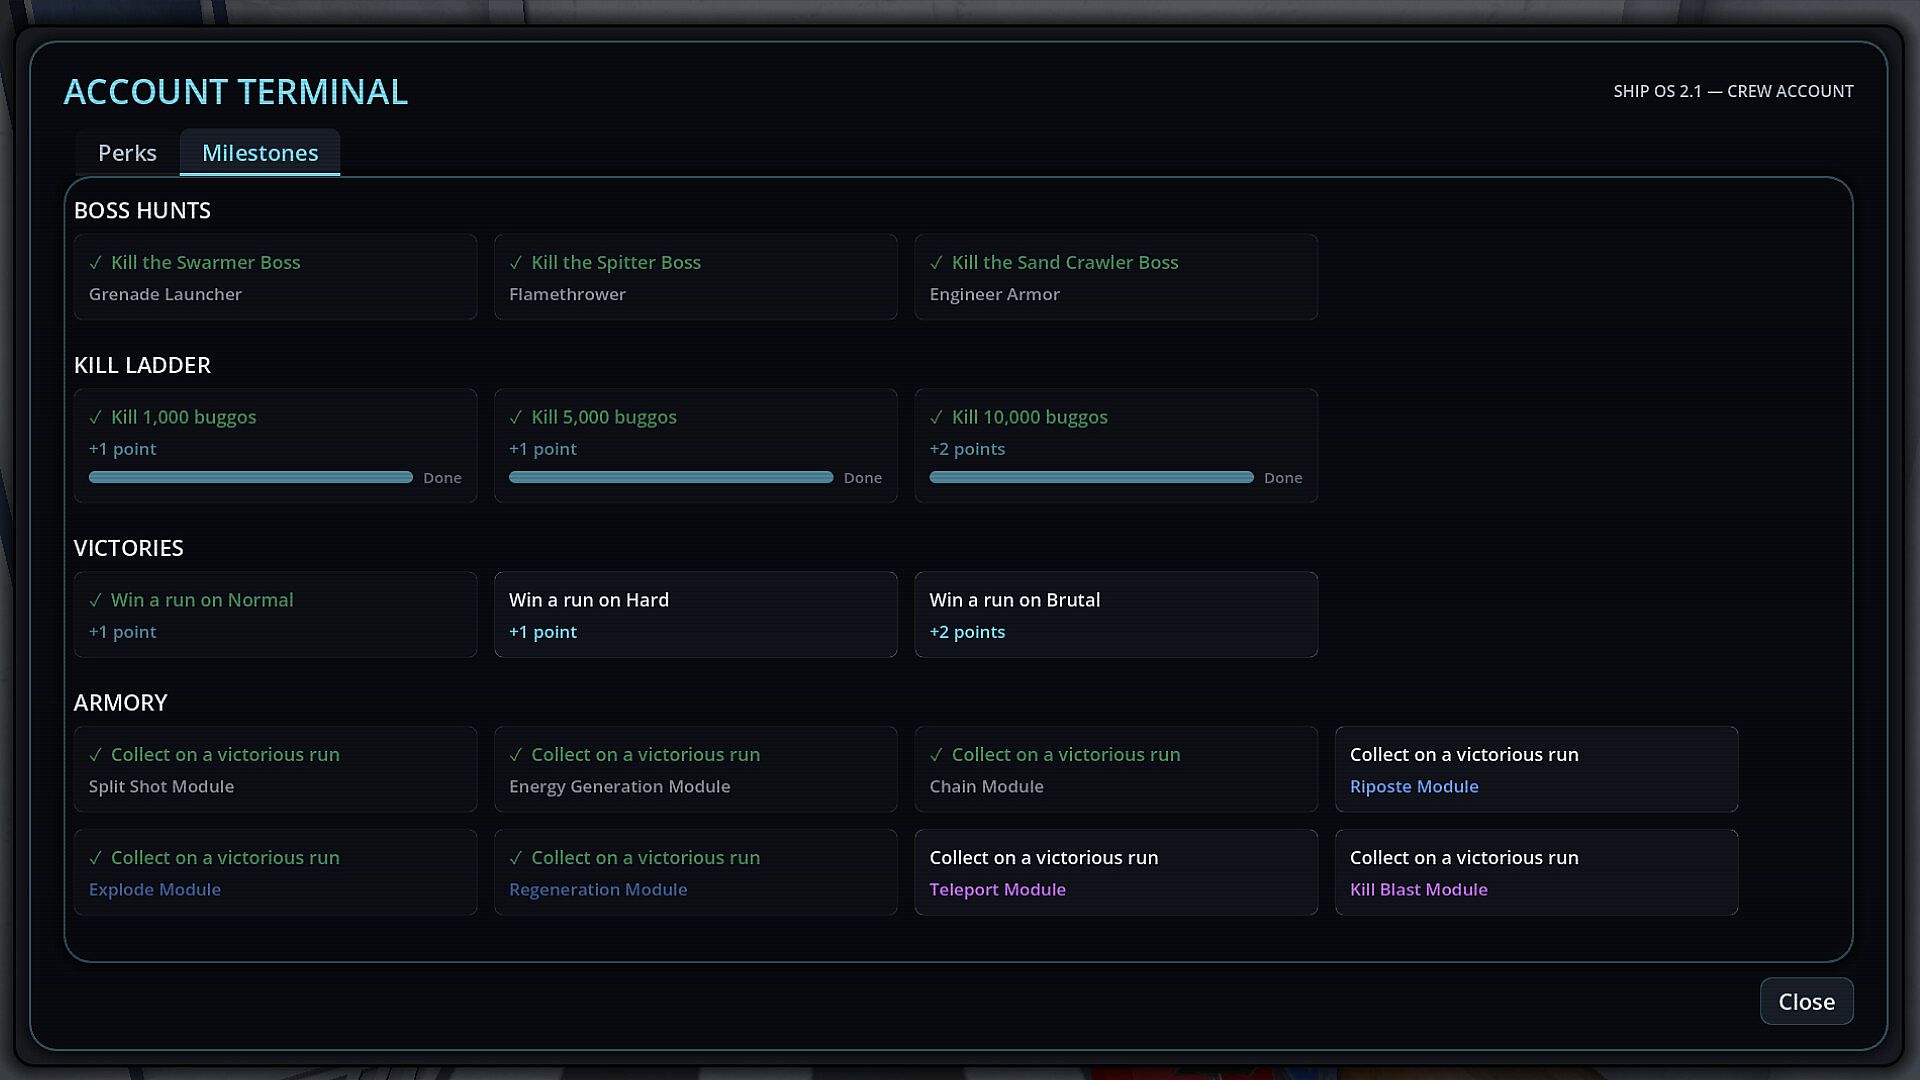Click checkmark on Chain Module card
Image resolution: width=1920 pixels, height=1080 pixels.
click(x=937, y=755)
